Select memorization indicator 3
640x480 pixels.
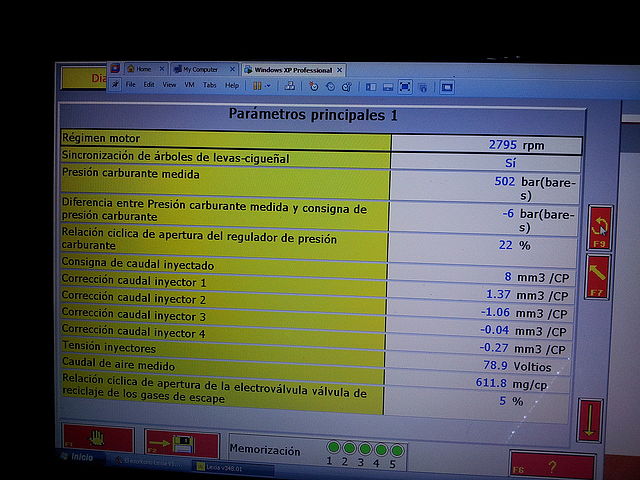click(364, 450)
